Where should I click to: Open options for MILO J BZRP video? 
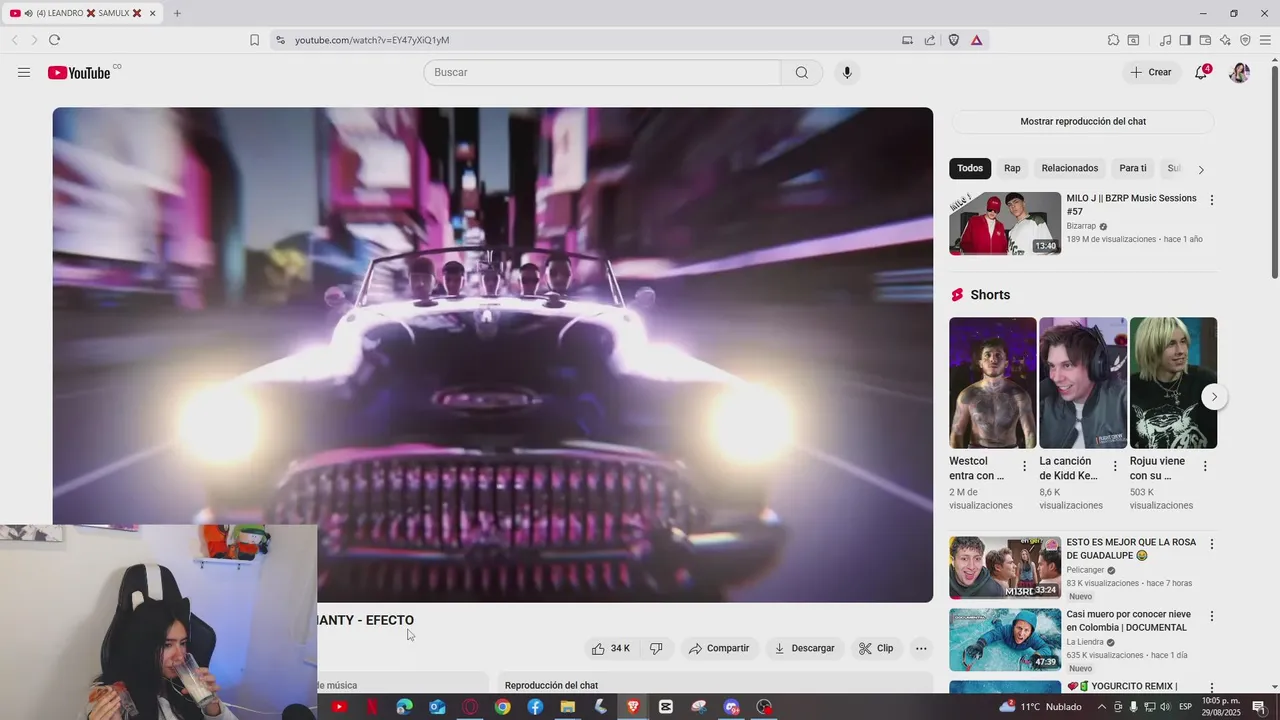pos(1211,200)
